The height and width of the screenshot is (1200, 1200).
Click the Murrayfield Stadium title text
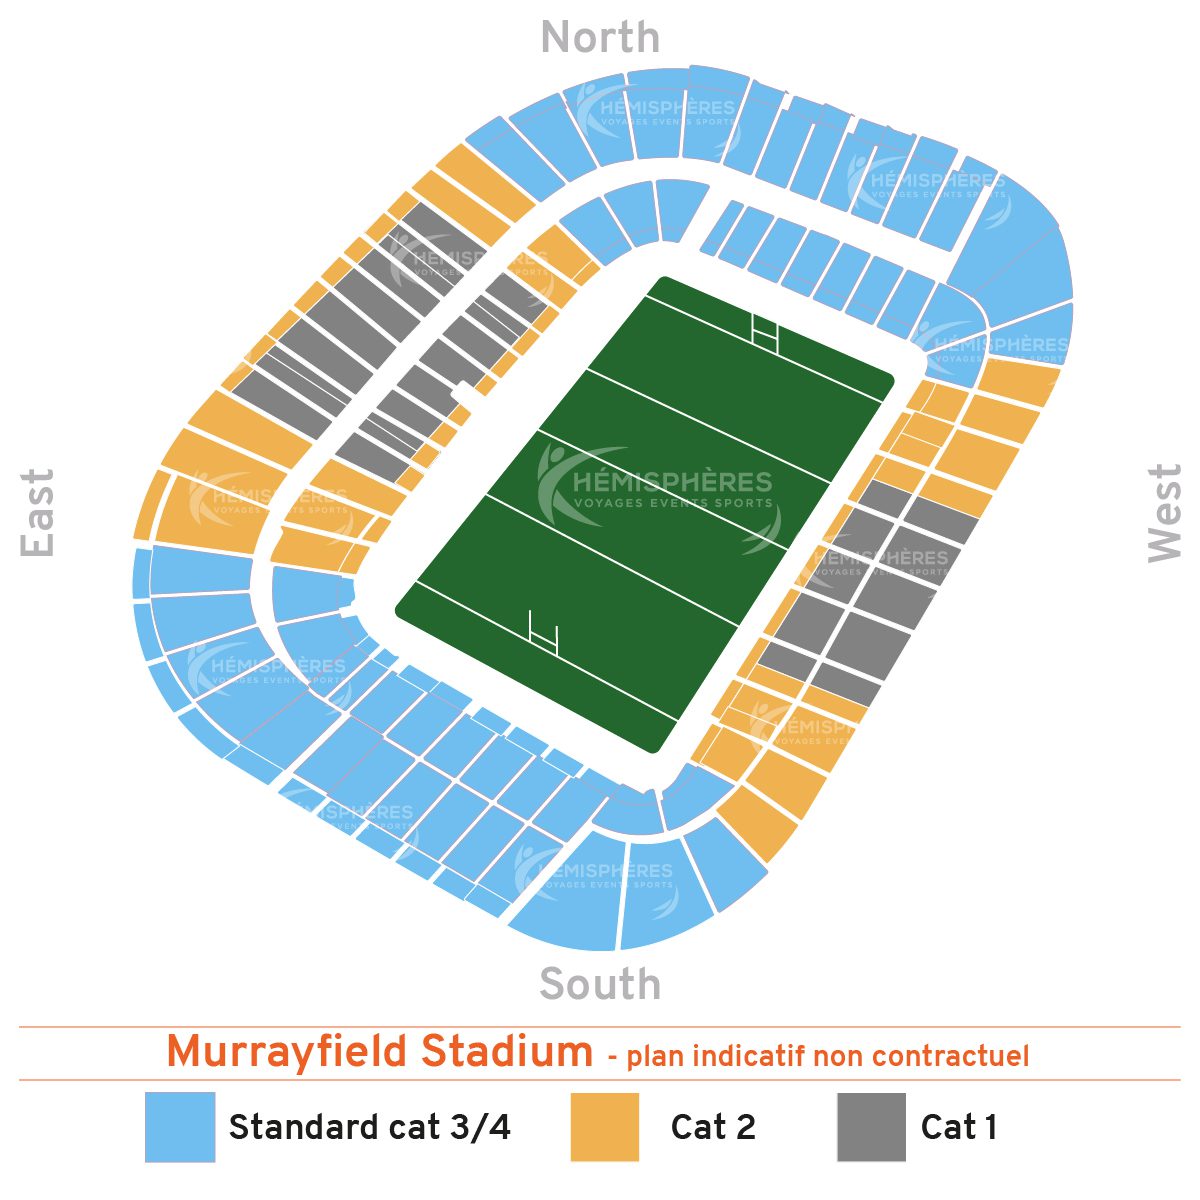[380, 1053]
